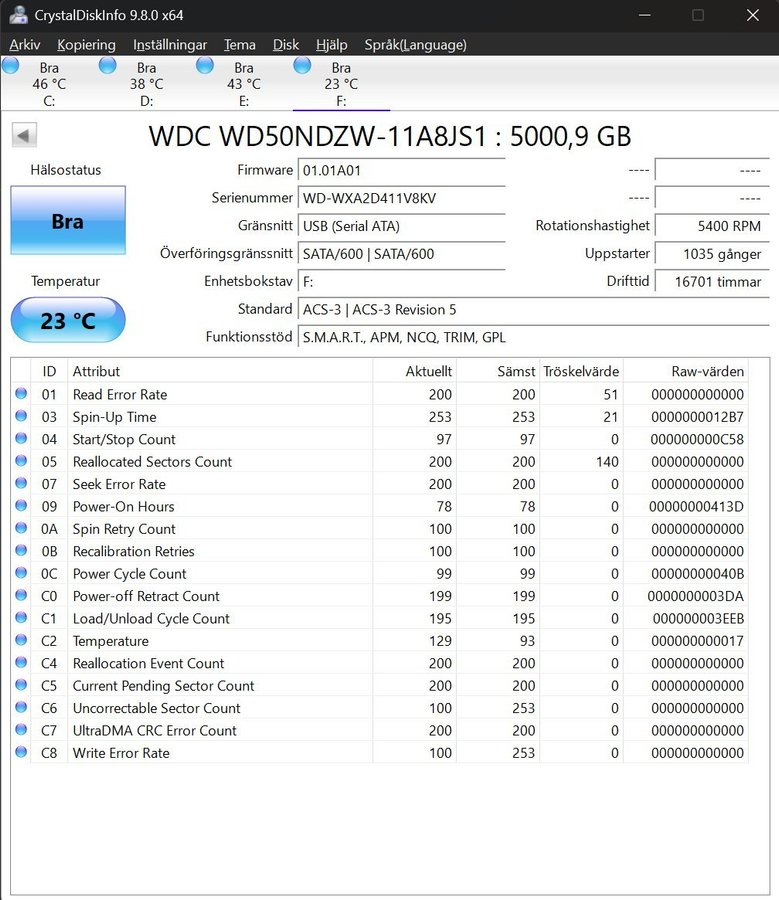Click status orb for Power-off Retract Count
Image resolution: width=779 pixels, height=900 pixels.
point(21,595)
